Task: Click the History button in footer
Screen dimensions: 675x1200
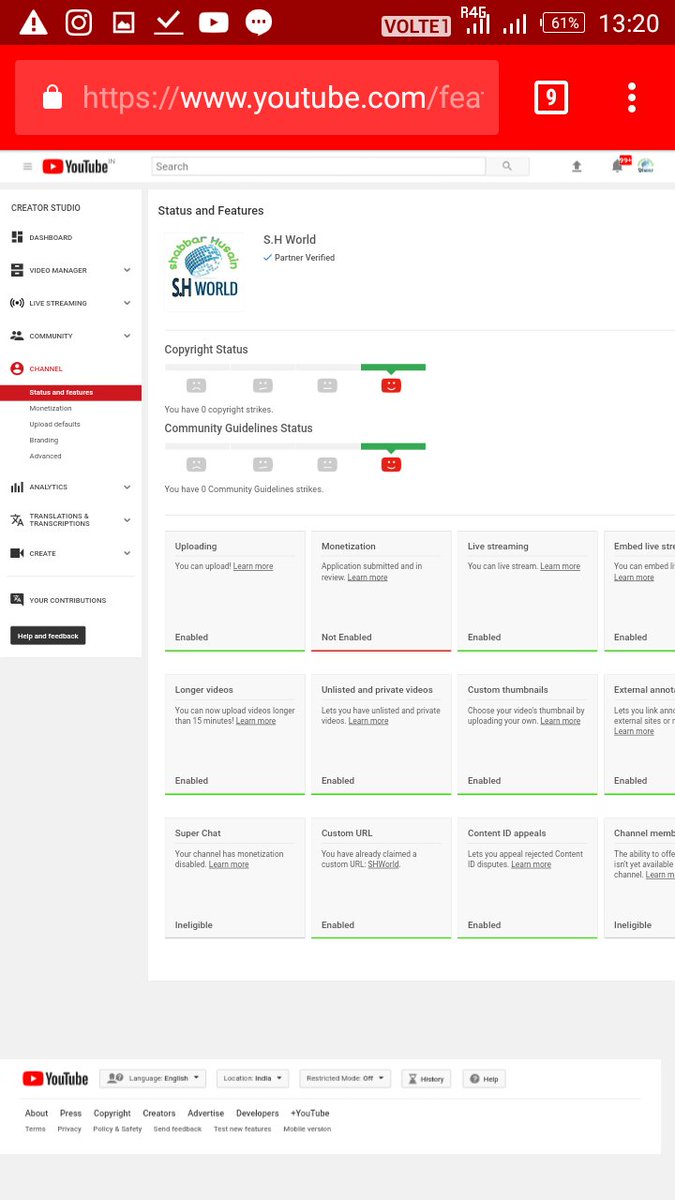Action: point(426,1079)
